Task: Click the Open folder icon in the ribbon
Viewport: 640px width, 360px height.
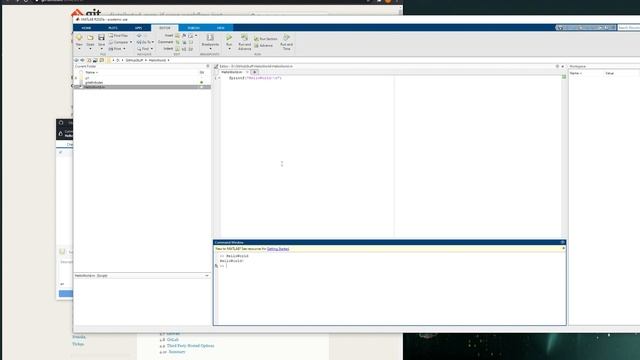Action: click(90, 38)
